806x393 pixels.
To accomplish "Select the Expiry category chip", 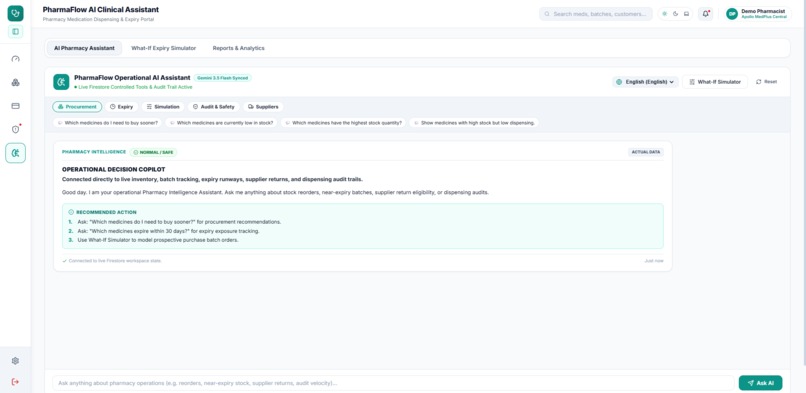I will [x=121, y=107].
